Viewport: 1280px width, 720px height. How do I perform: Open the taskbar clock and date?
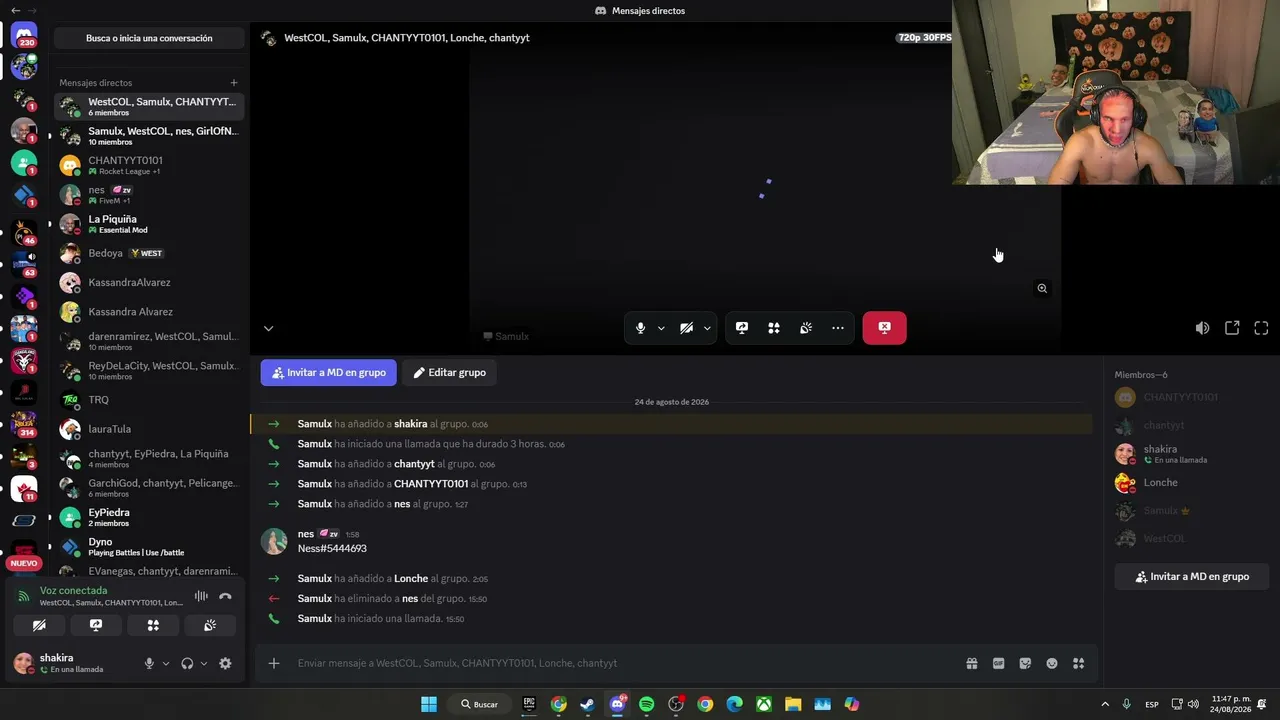1231,704
